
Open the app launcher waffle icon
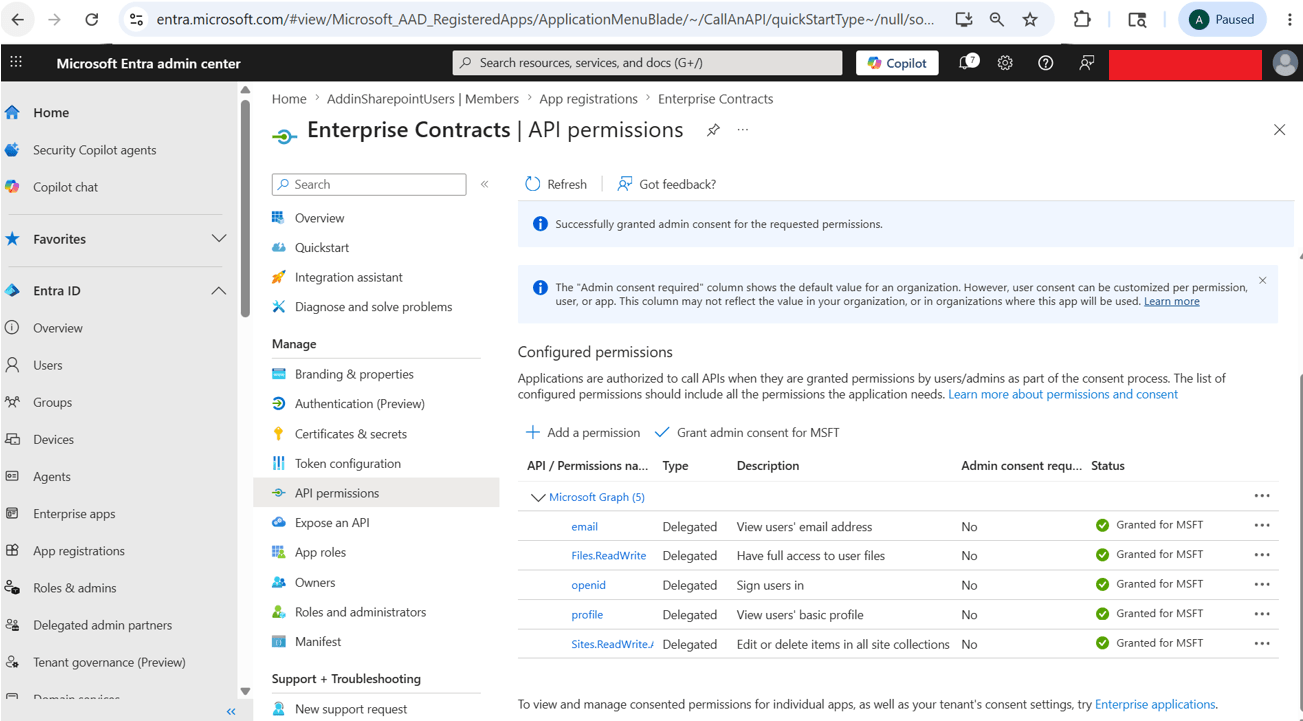coord(16,63)
